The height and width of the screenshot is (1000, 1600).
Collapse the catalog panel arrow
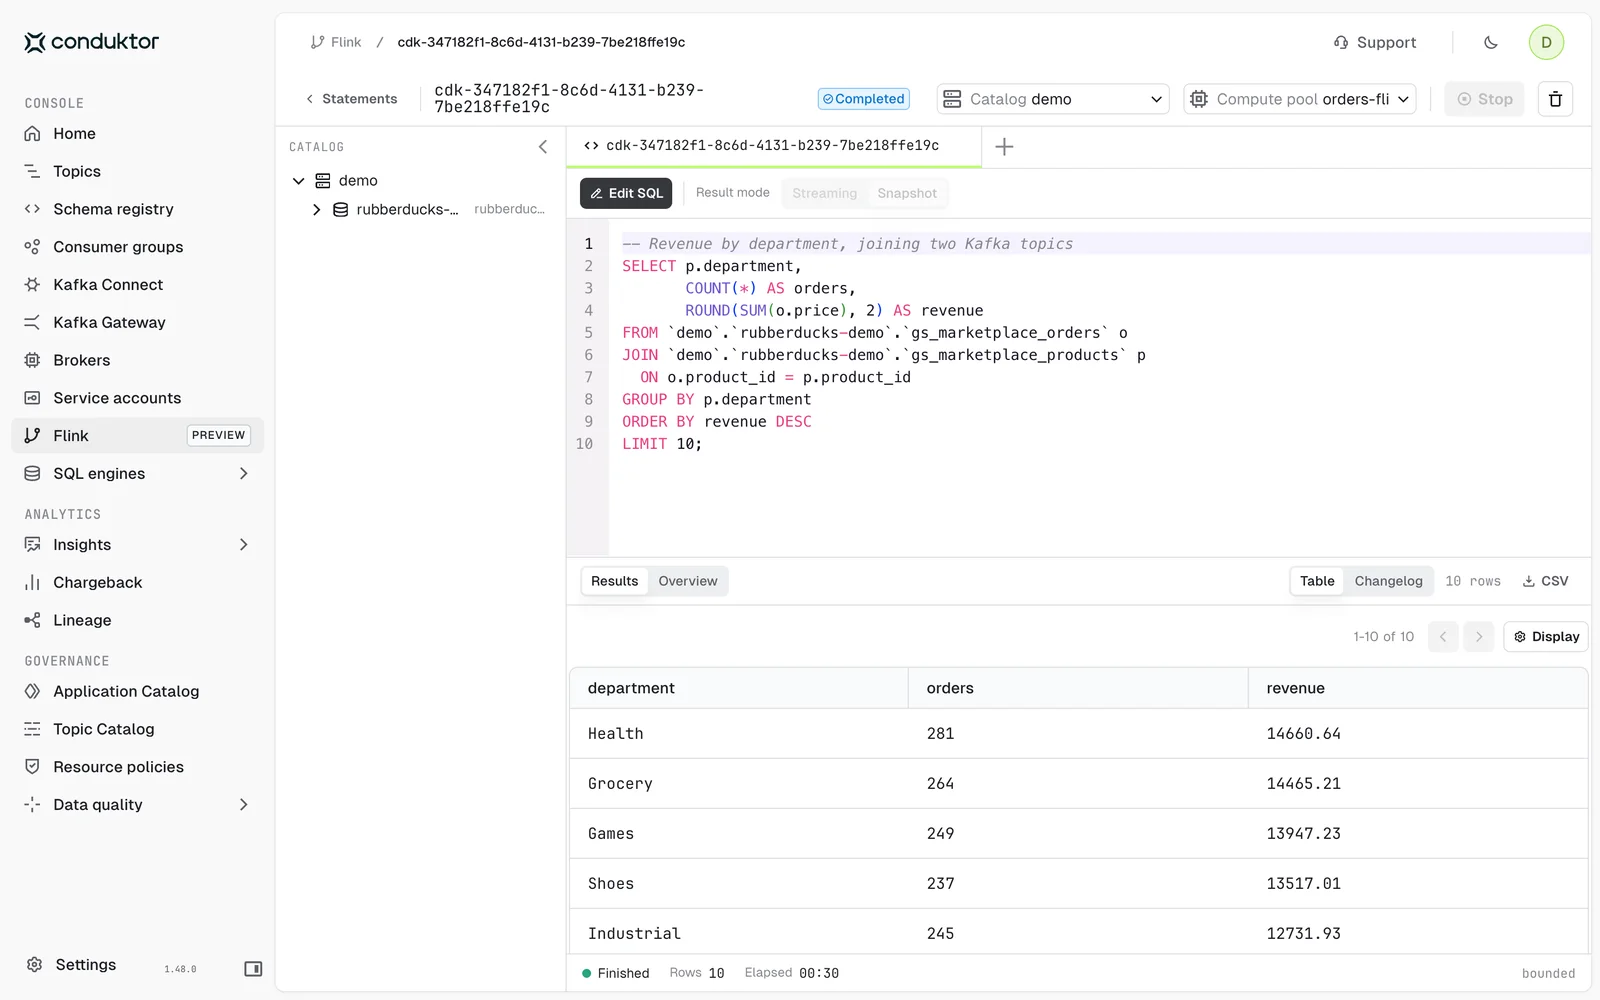click(543, 147)
